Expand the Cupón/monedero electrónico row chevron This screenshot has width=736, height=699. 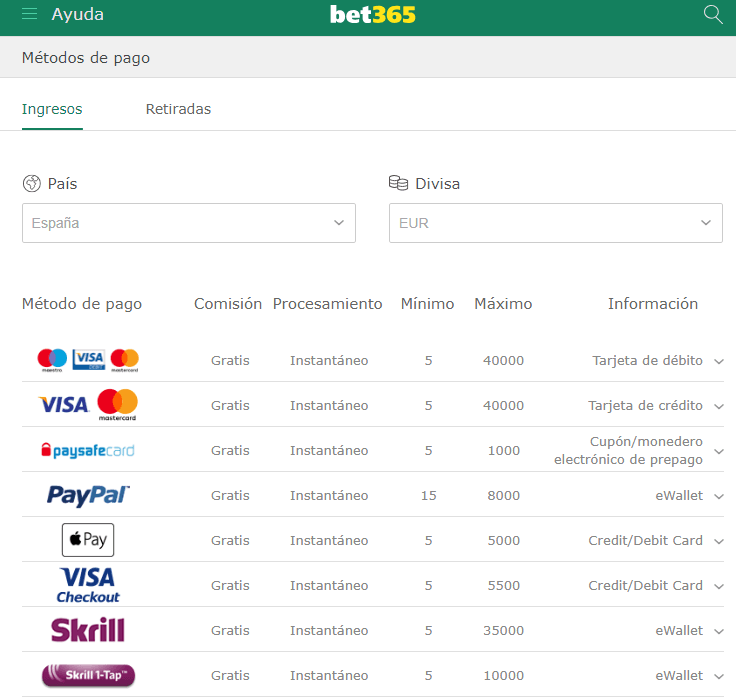click(x=719, y=451)
